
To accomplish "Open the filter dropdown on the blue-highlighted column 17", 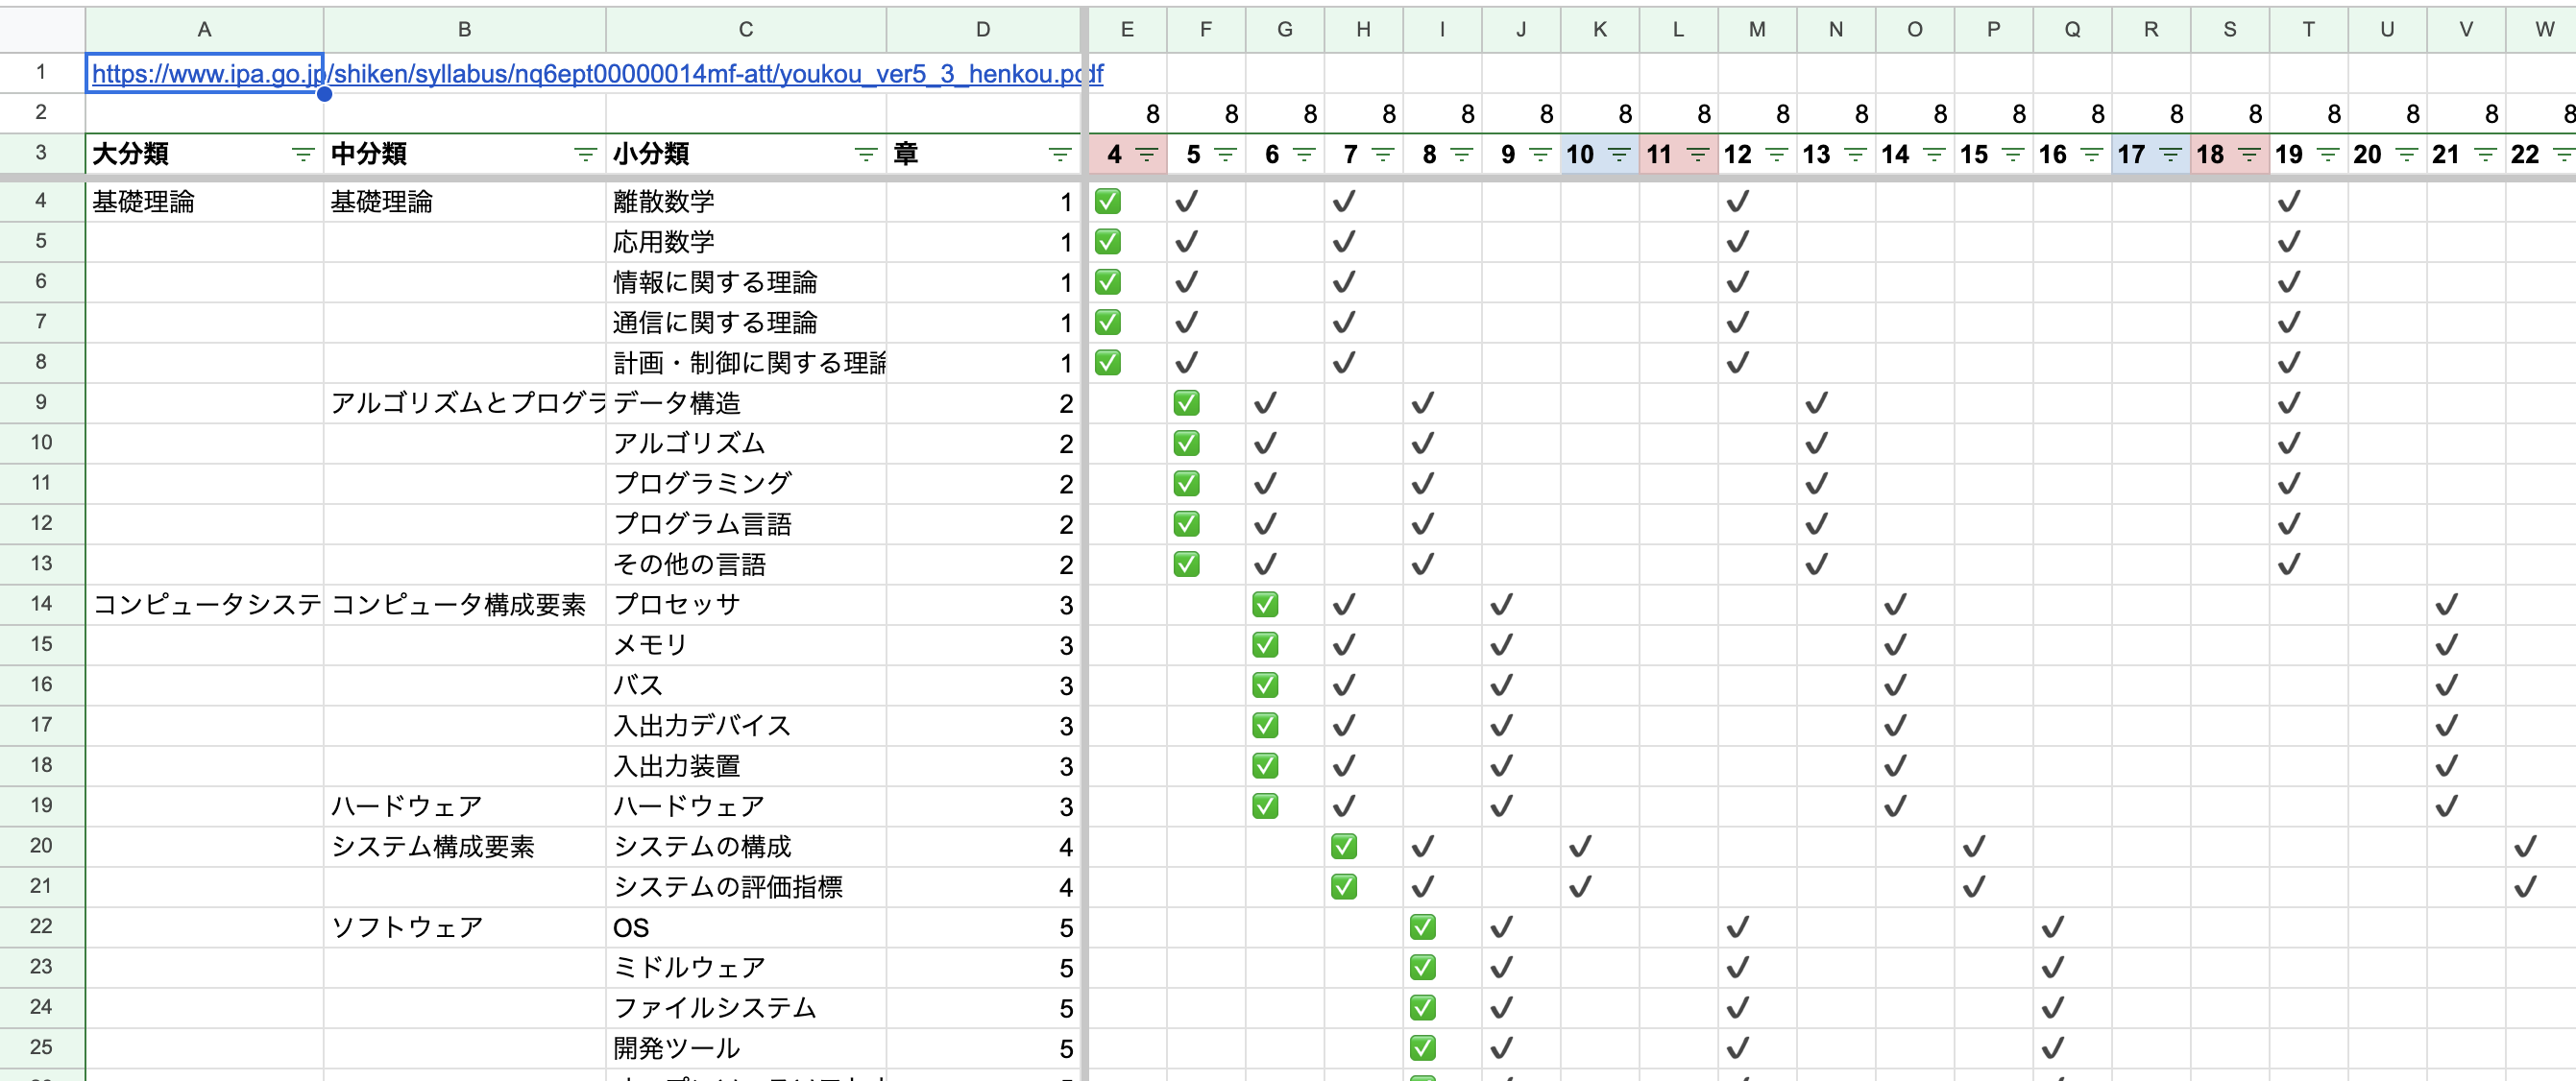I will coord(2170,155).
